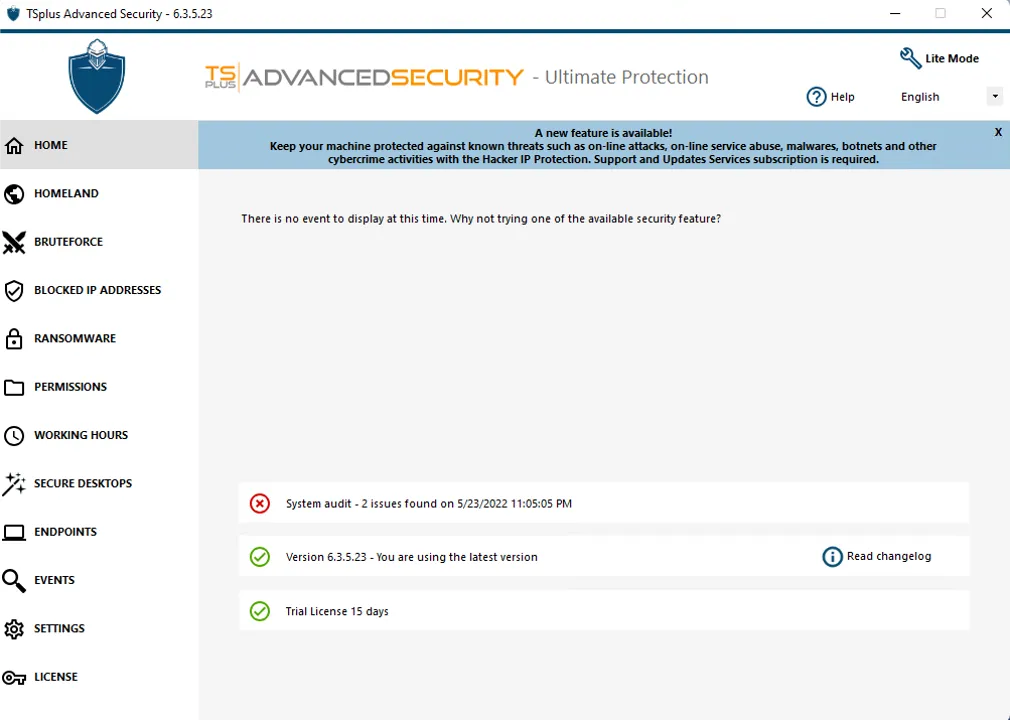Screen dimensions: 1010x720
Task: Open the RANSOMWARE section label
Action: (75, 338)
